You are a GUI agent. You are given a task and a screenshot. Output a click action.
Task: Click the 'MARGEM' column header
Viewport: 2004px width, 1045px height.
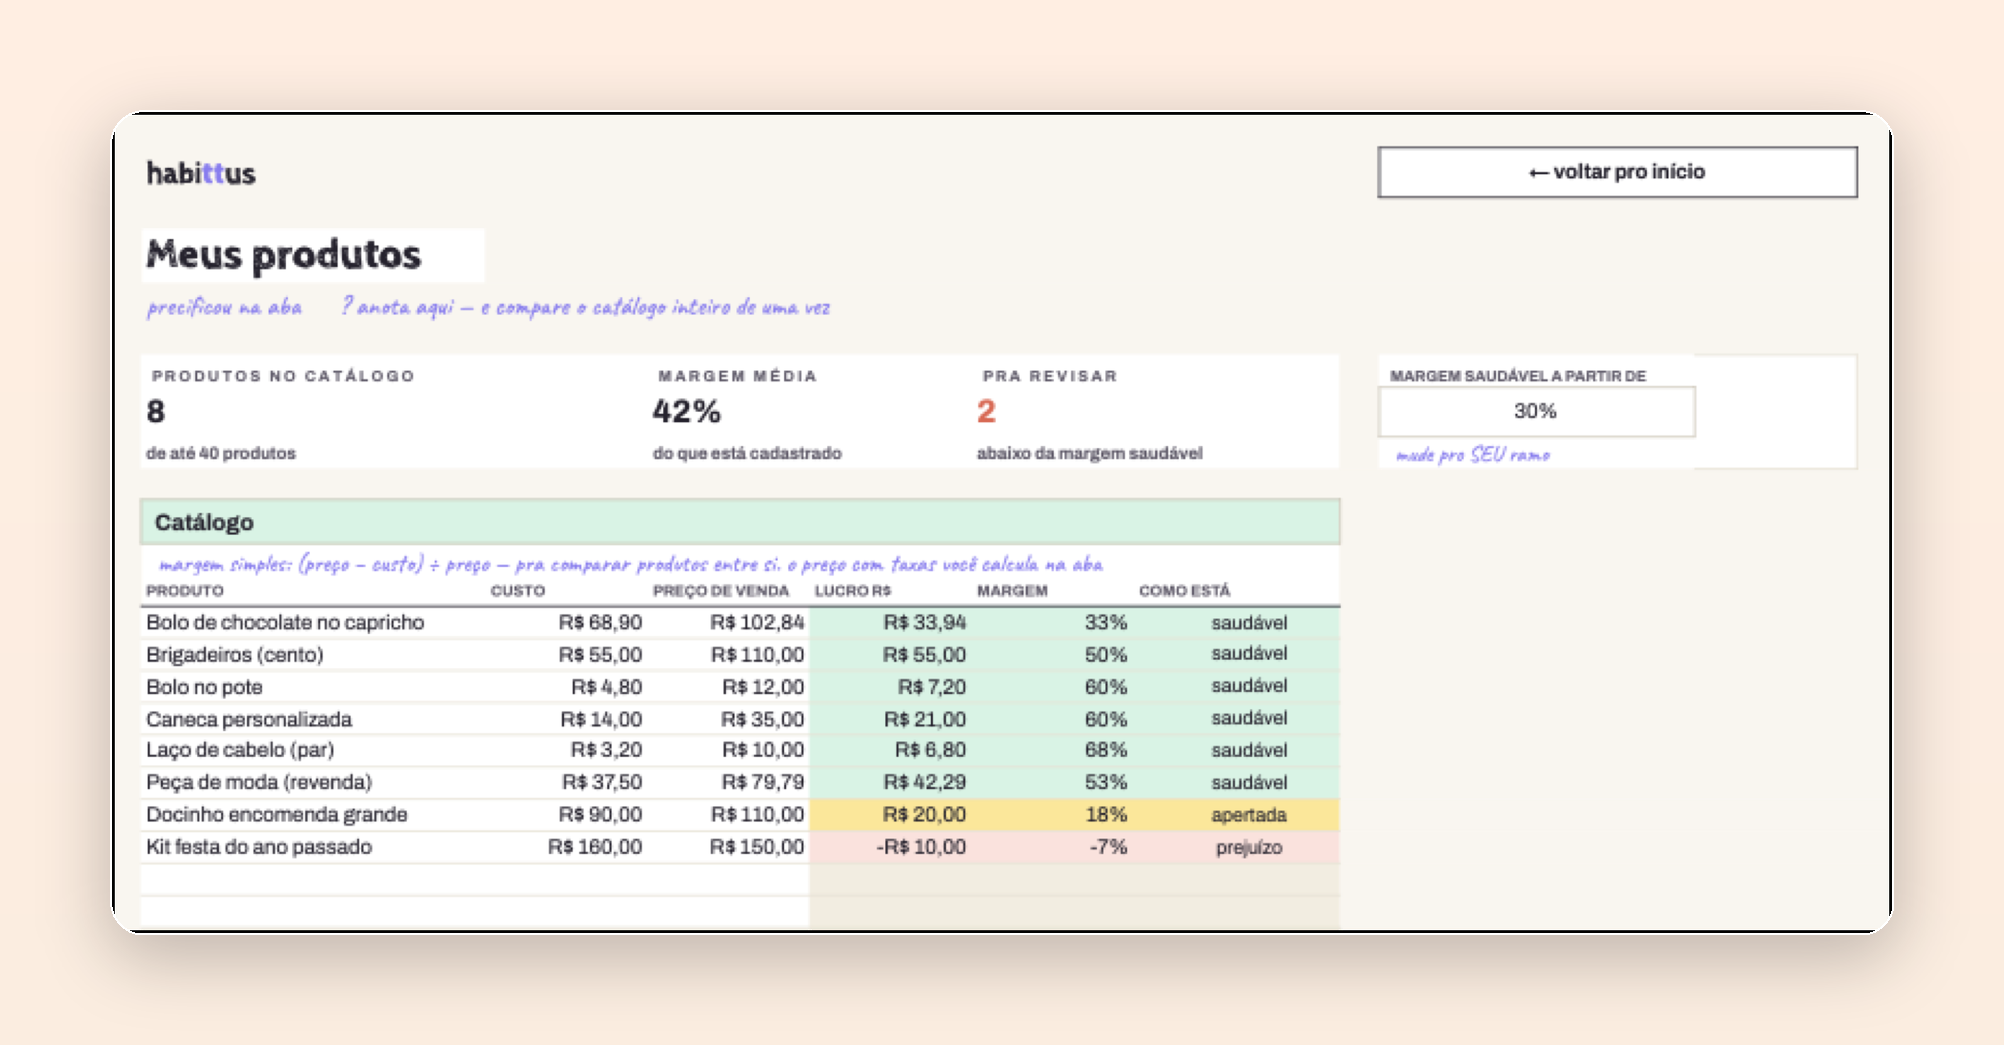[1012, 591]
